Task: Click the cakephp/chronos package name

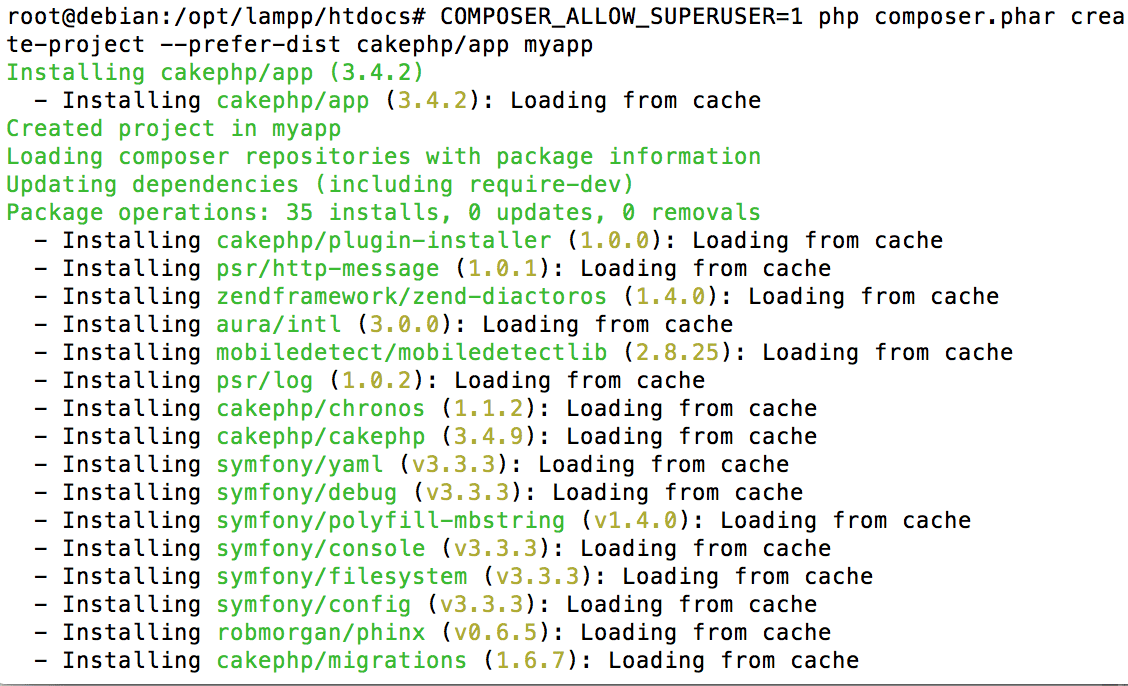Action: pyautogui.click(x=320, y=408)
